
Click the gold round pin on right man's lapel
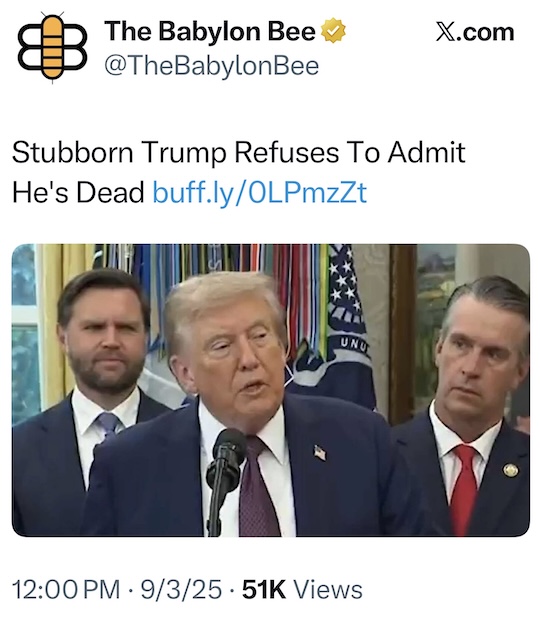(510, 470)
